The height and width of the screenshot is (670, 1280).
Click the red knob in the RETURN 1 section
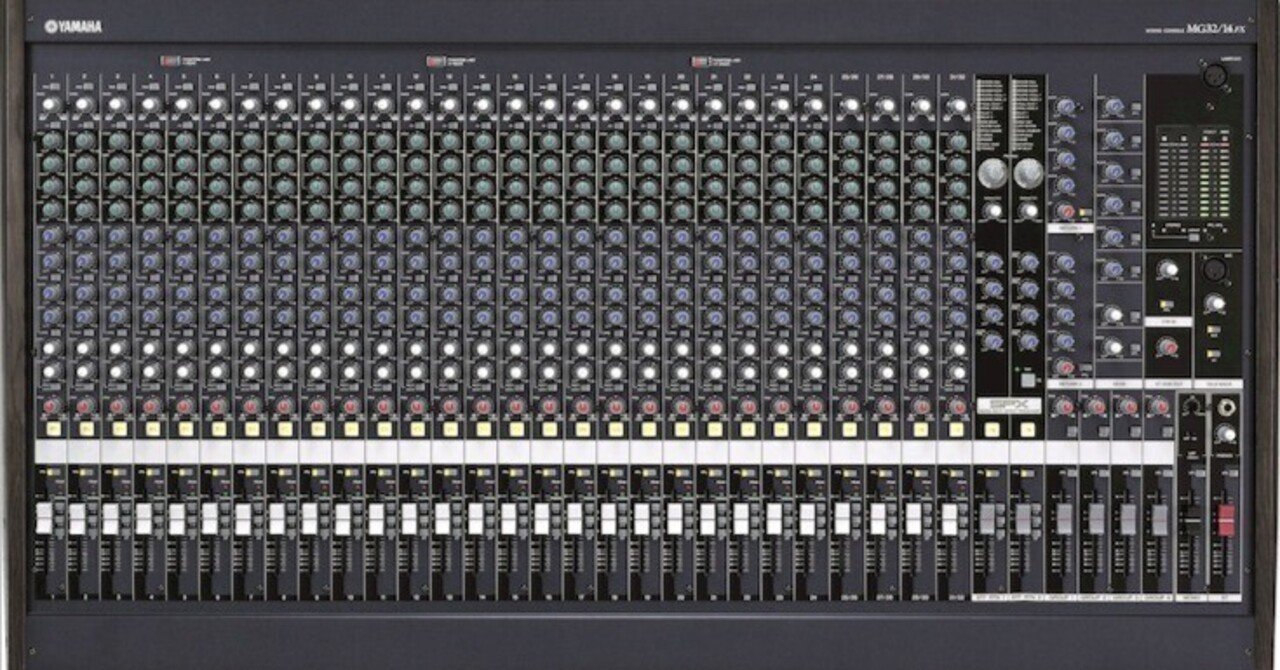[x=1065, y=212]
